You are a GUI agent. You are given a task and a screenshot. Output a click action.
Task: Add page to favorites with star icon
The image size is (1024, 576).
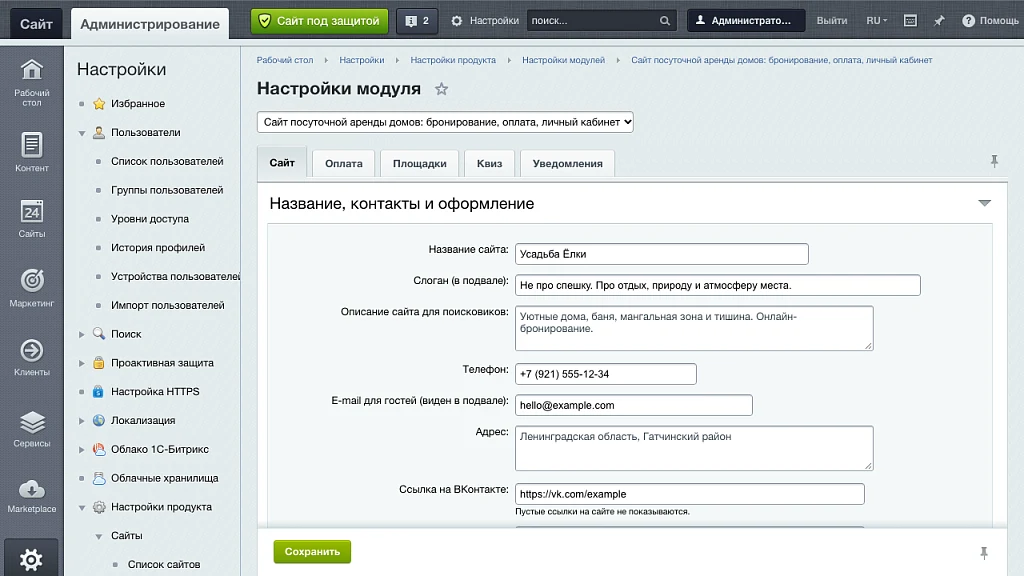pos(441,89)
